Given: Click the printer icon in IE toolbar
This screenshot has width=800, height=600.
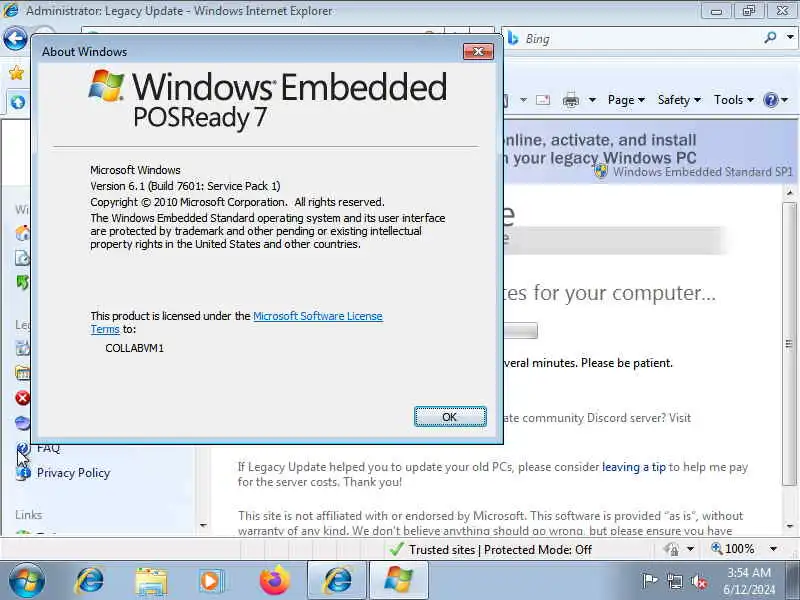Looking at the screenshot, I should (x=570, y=100).
